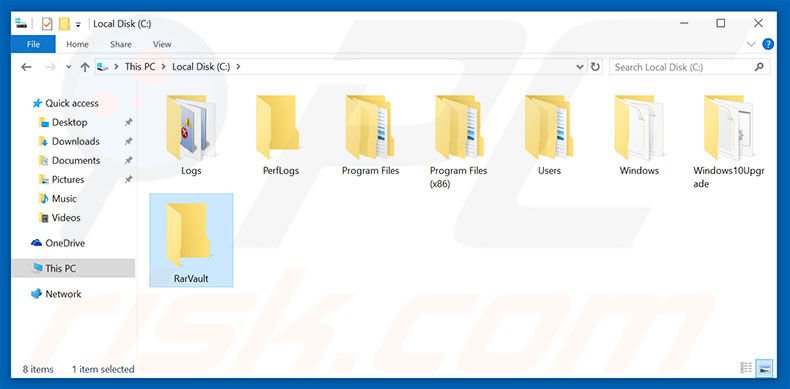Screen dimensions: 790x389
Task: Click "8 items" in status bar
Action: click(38, 369)
